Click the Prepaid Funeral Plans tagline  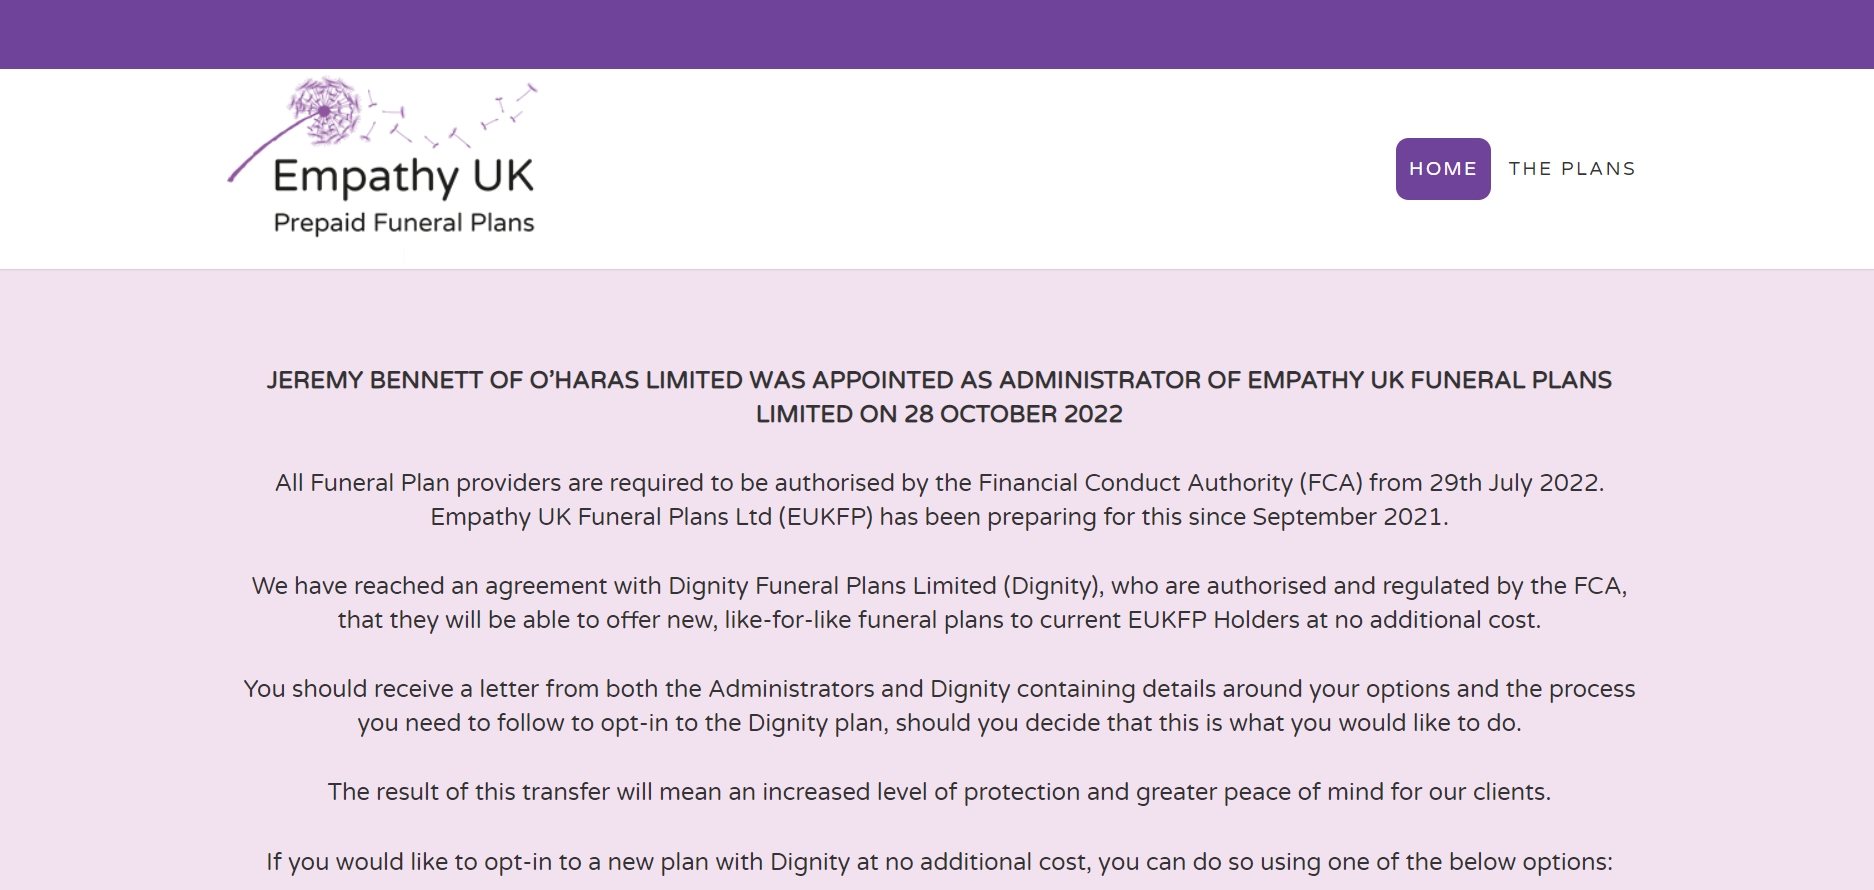click(x=404, y=223)
